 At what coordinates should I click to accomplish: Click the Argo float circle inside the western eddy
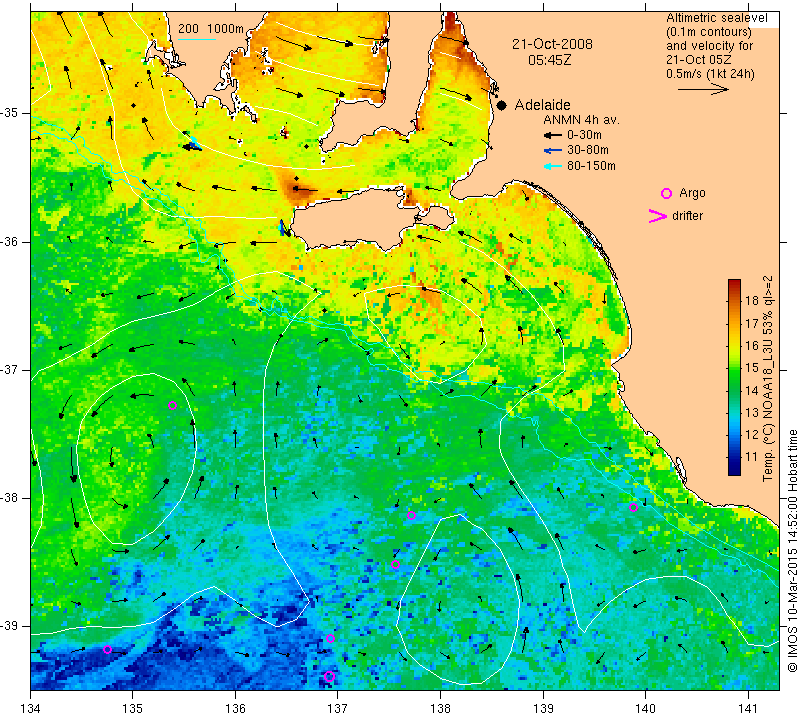tap(172, 406)
